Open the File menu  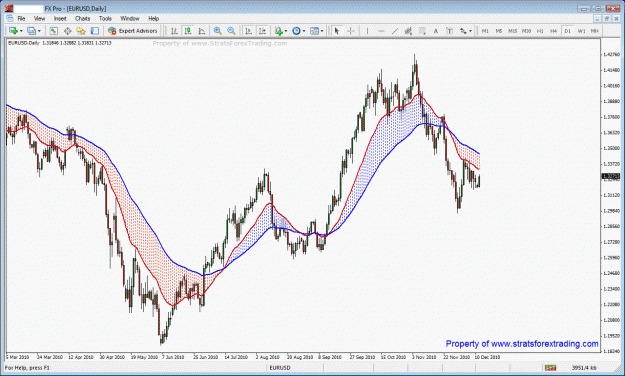tap(21, 18)
